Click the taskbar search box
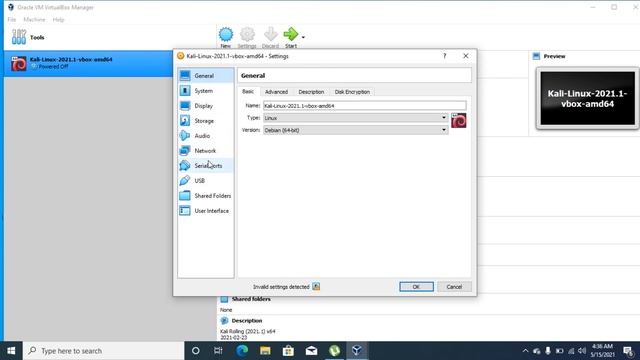The height and width of the screenshot is (360, 640). [x=104, y=351]
